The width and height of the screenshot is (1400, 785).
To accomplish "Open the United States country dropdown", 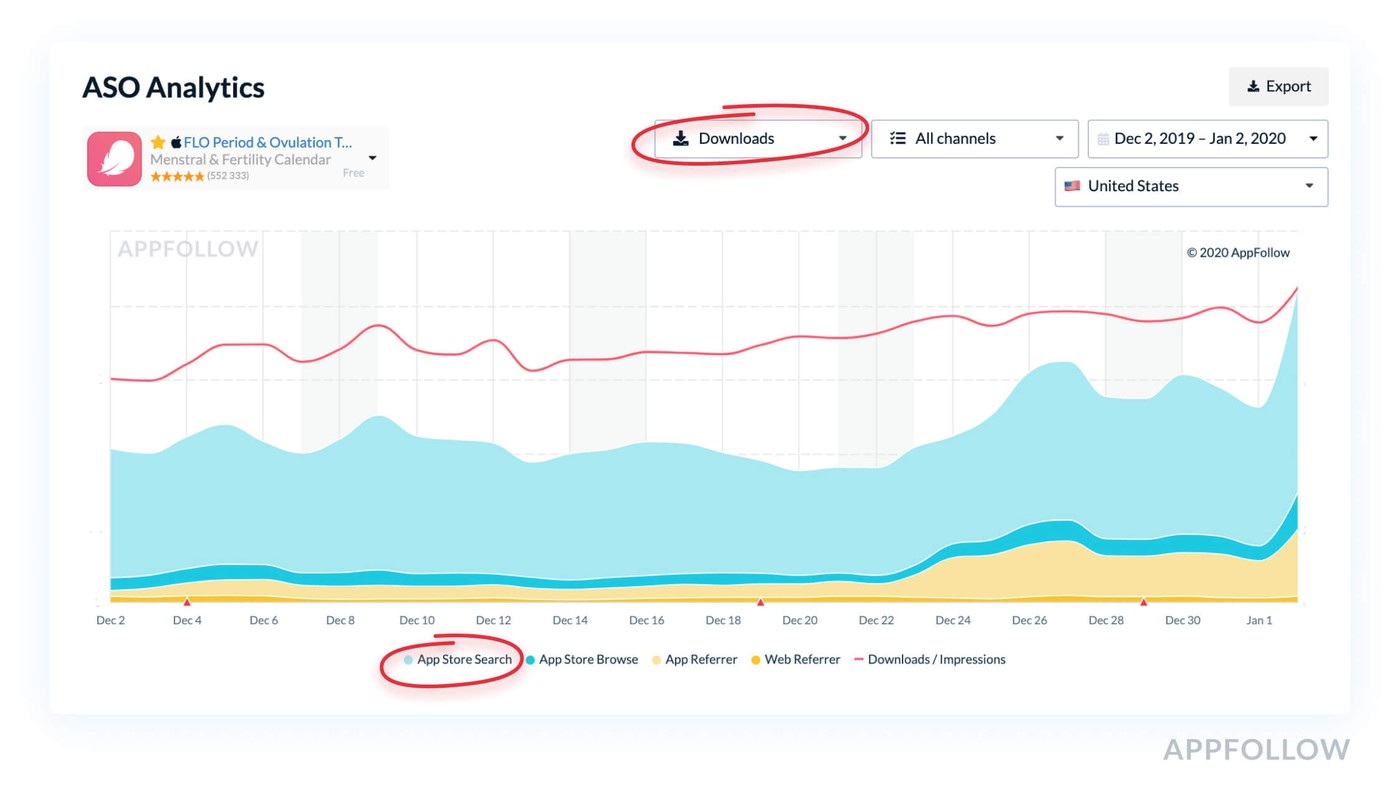I will [x=1191, y=186].
